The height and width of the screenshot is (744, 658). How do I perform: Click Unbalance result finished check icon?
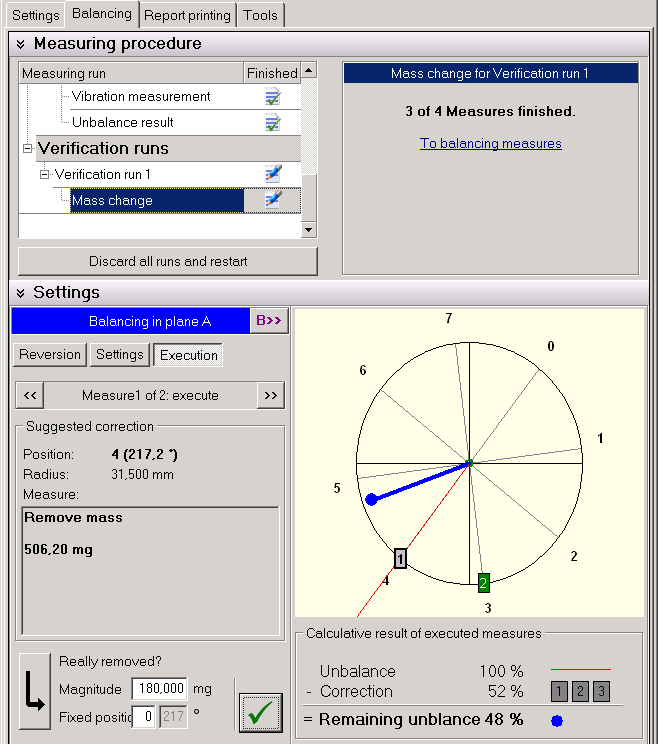273,122
